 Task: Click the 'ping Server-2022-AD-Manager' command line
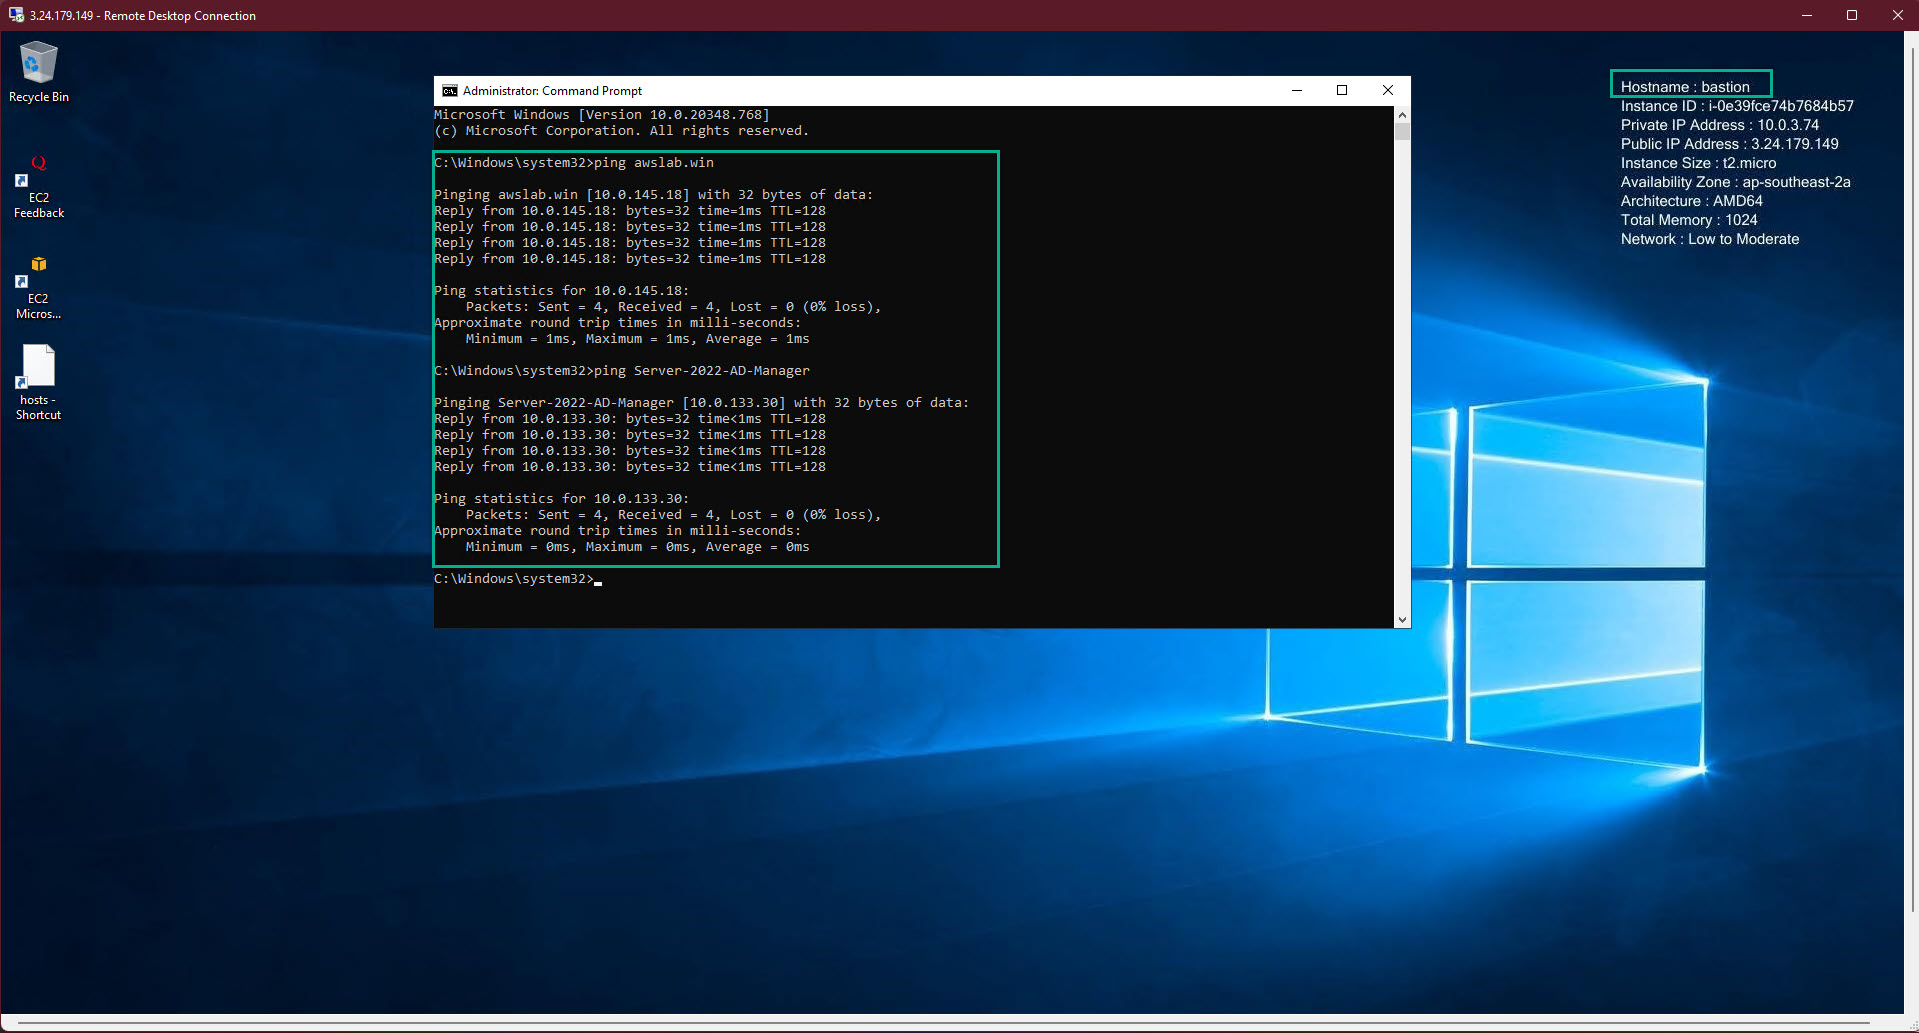point(622,370)
